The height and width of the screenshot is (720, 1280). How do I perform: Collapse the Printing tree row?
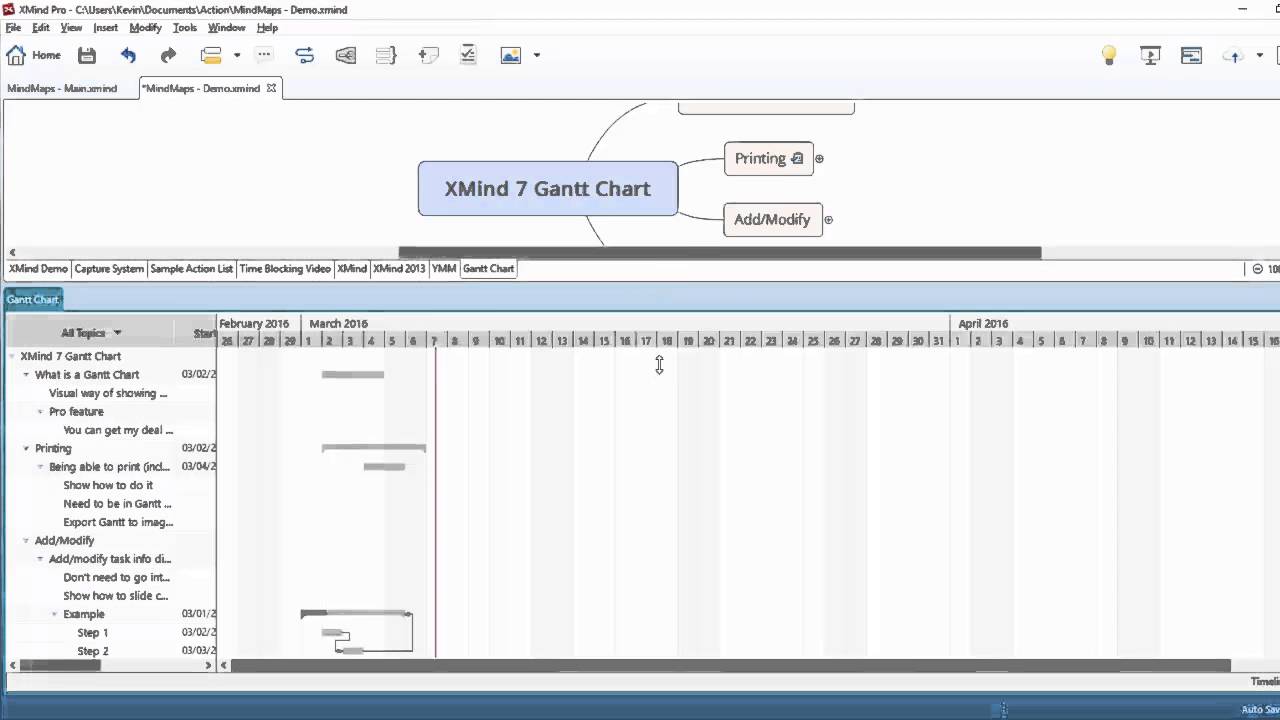pyautogui.click(x=26, y=448)
